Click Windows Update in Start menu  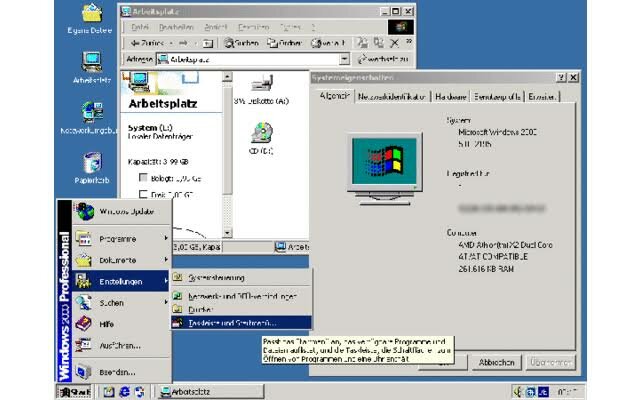(x=122, y=211)
